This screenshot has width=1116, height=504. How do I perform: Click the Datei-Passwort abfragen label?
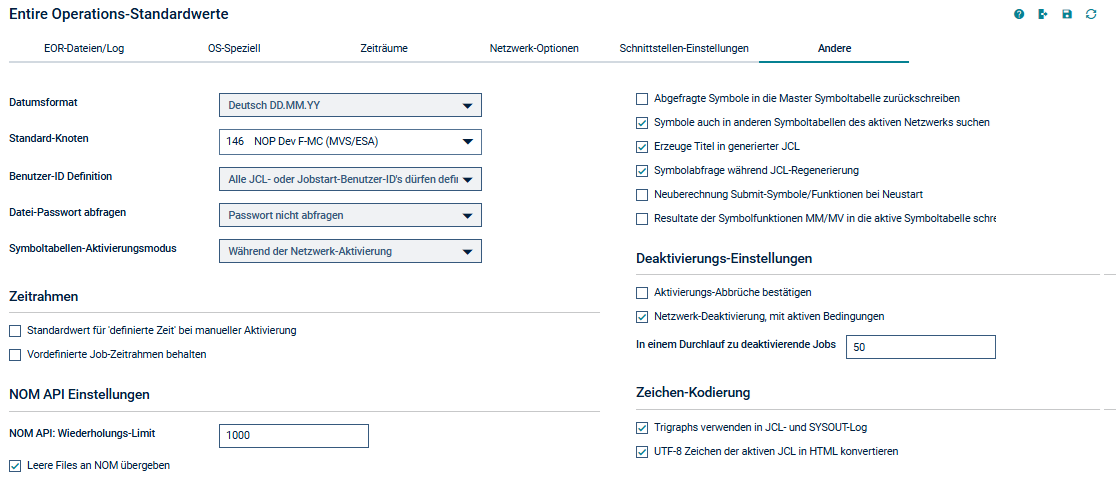(68, 212)
